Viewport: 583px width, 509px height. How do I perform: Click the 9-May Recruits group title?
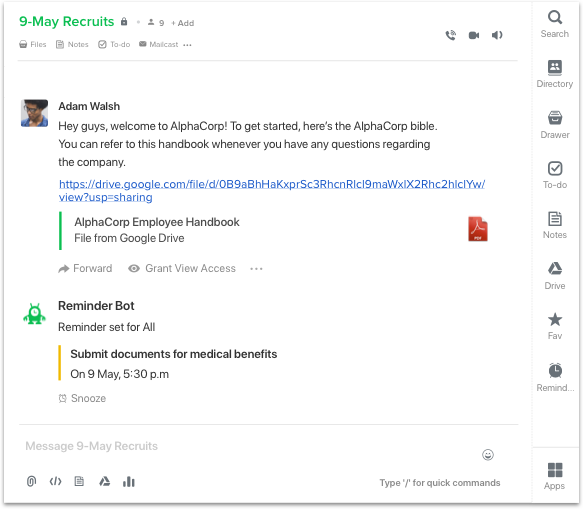pyautogui.click(x=67, y=22)
